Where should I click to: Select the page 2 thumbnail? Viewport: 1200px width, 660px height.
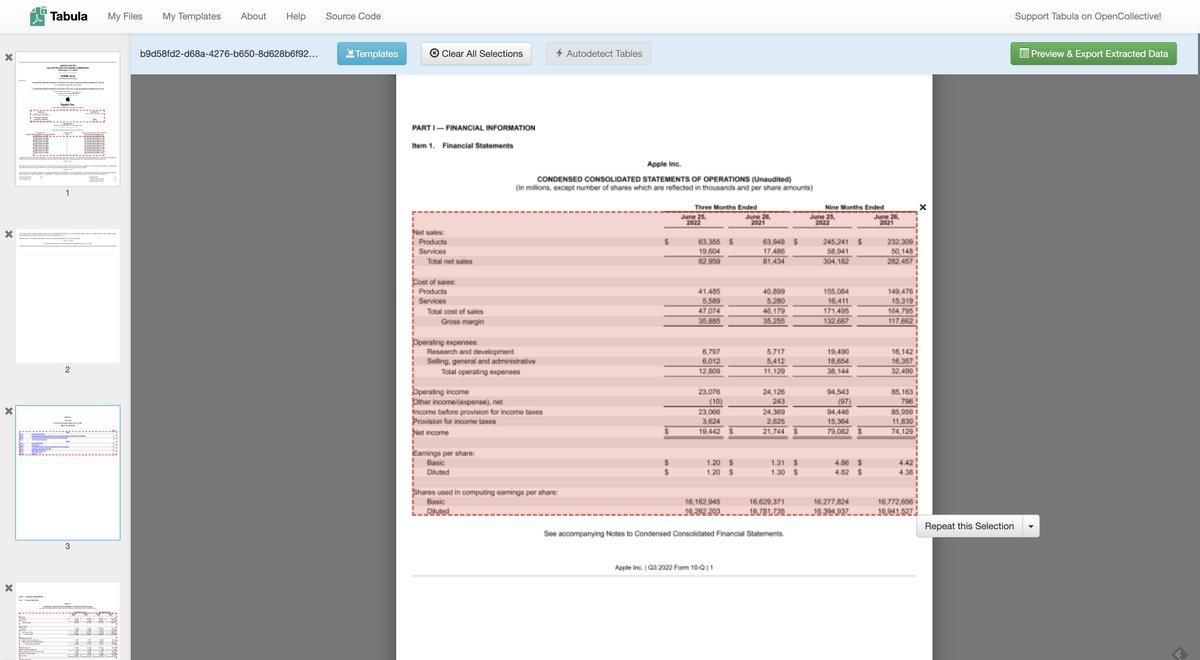point(67,296)
